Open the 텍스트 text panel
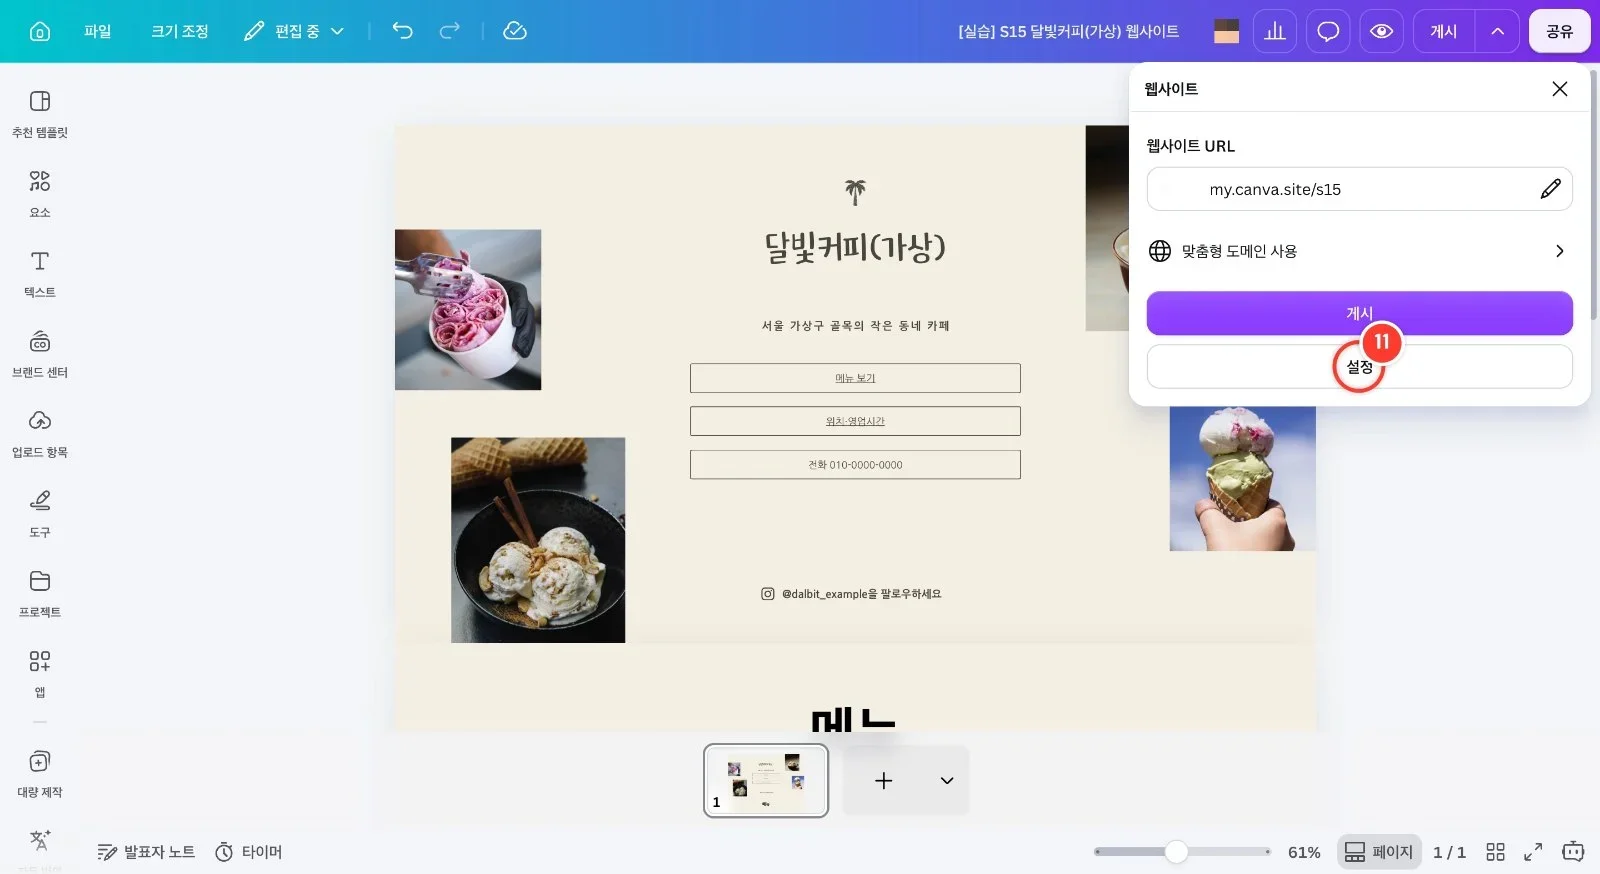The image size is (1600, 874). click(40, 274)
